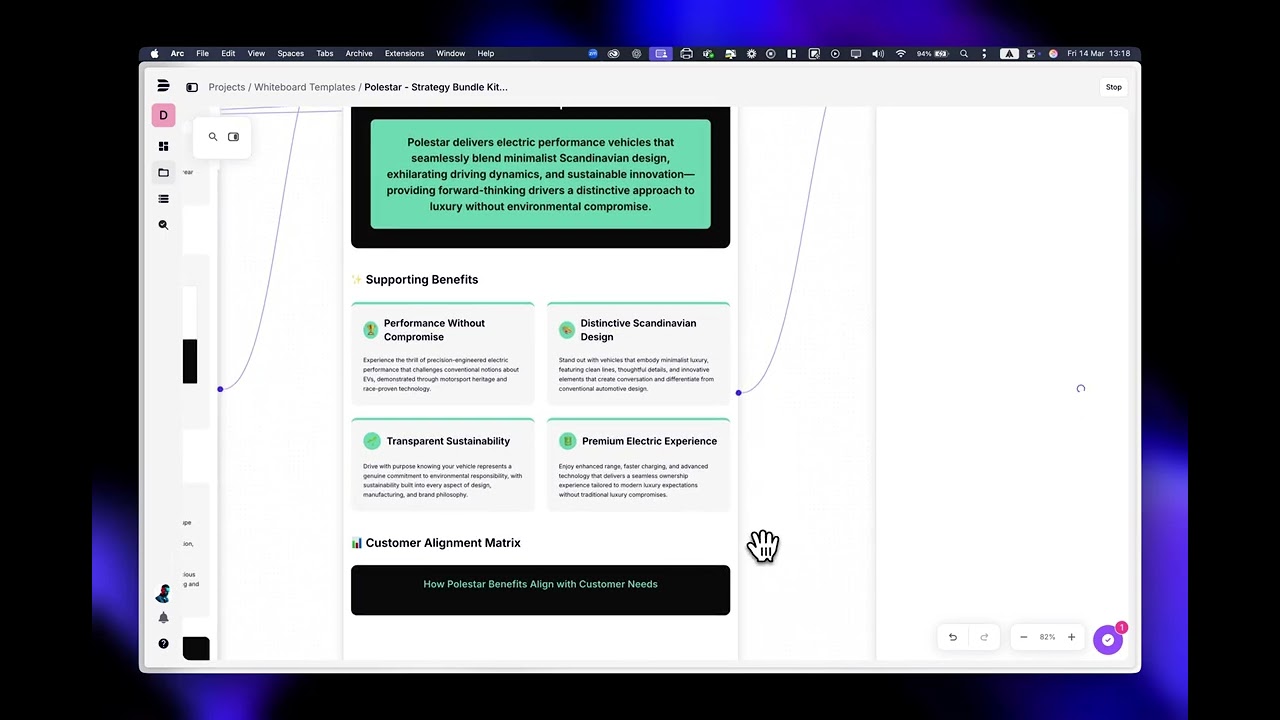Zoom out with the minus button
Image resolution: width=1280 pixels, height=720 pixels.
click(1023, 637)
